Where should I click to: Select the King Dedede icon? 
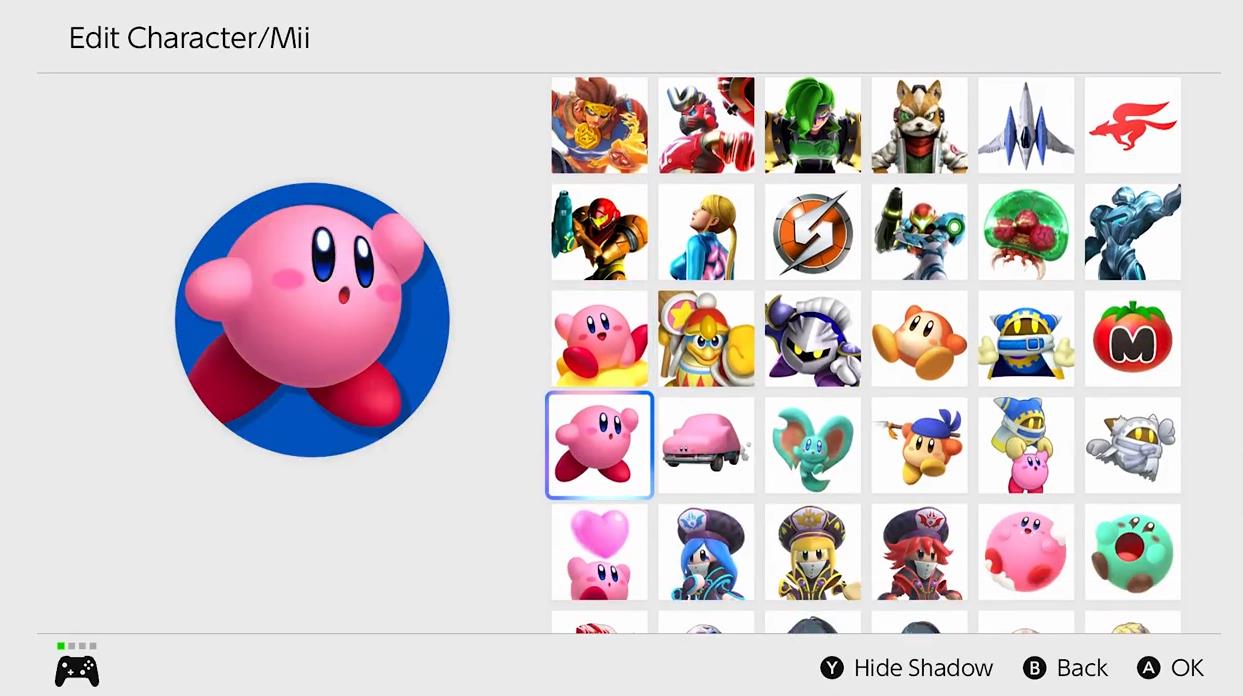[706, 339]
